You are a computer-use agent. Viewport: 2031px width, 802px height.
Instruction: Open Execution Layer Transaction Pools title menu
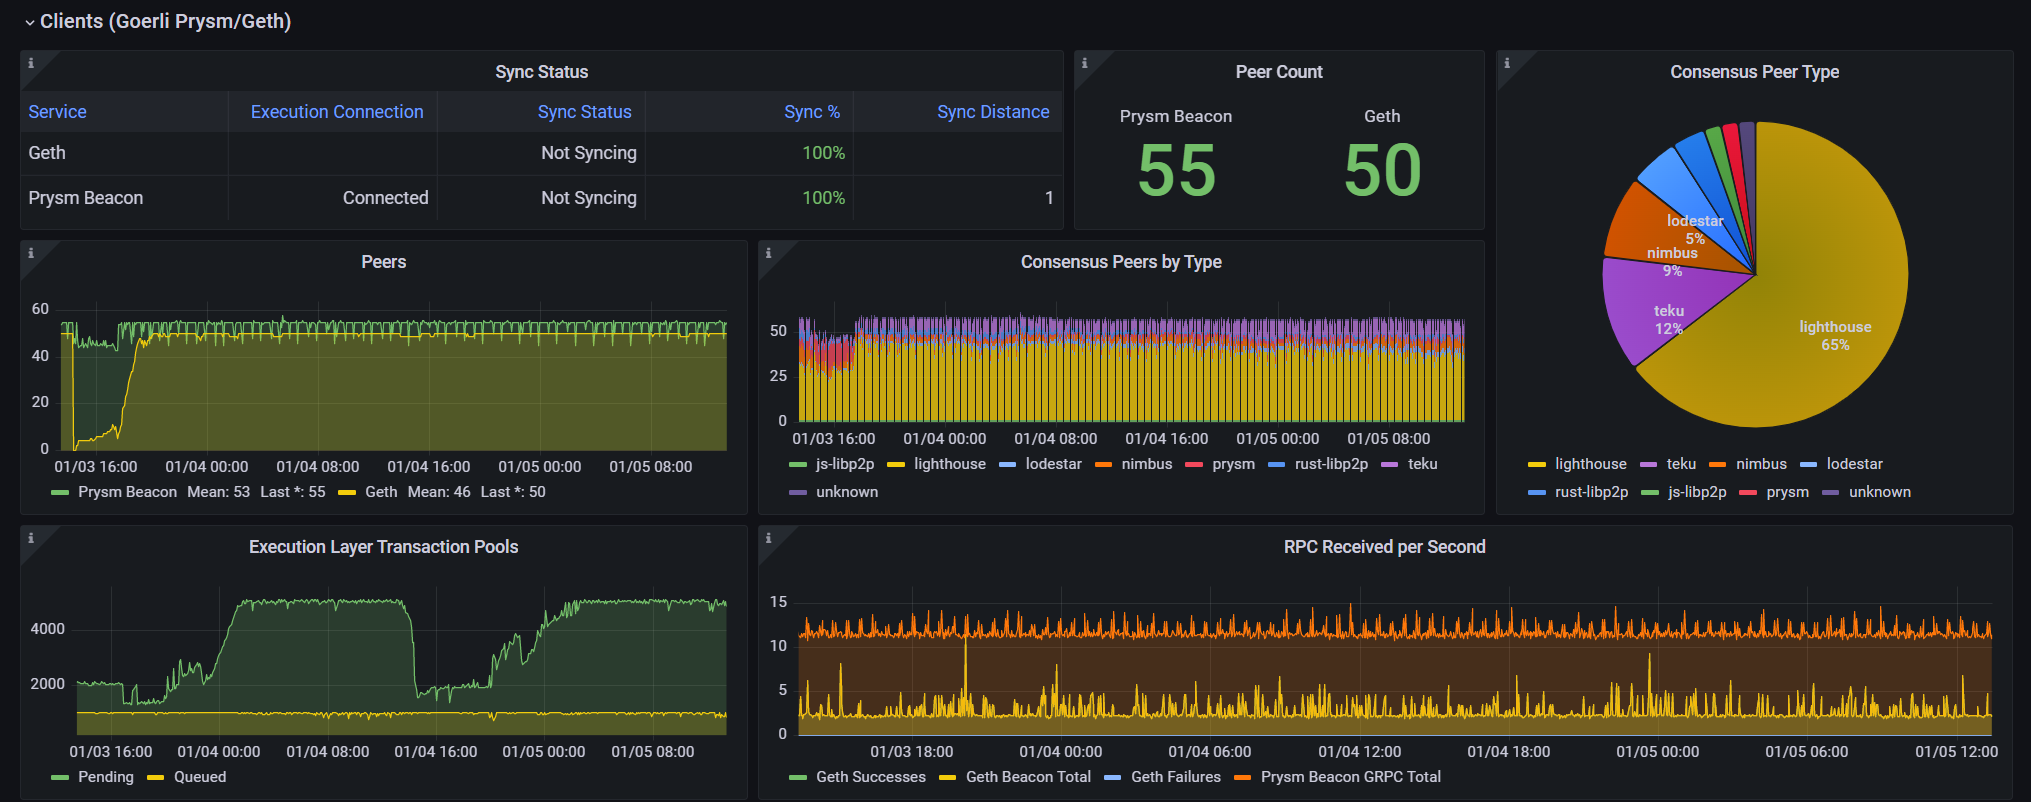[384, 547]
